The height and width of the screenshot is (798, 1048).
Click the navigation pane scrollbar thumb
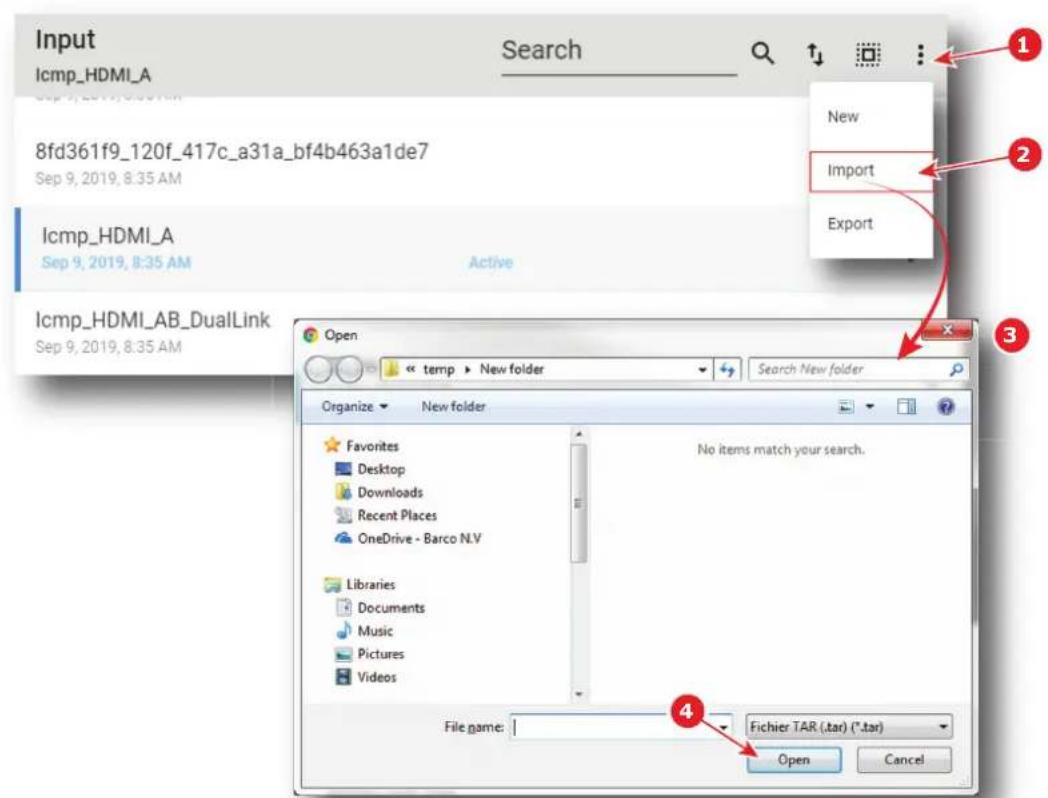tap(579, 503)
